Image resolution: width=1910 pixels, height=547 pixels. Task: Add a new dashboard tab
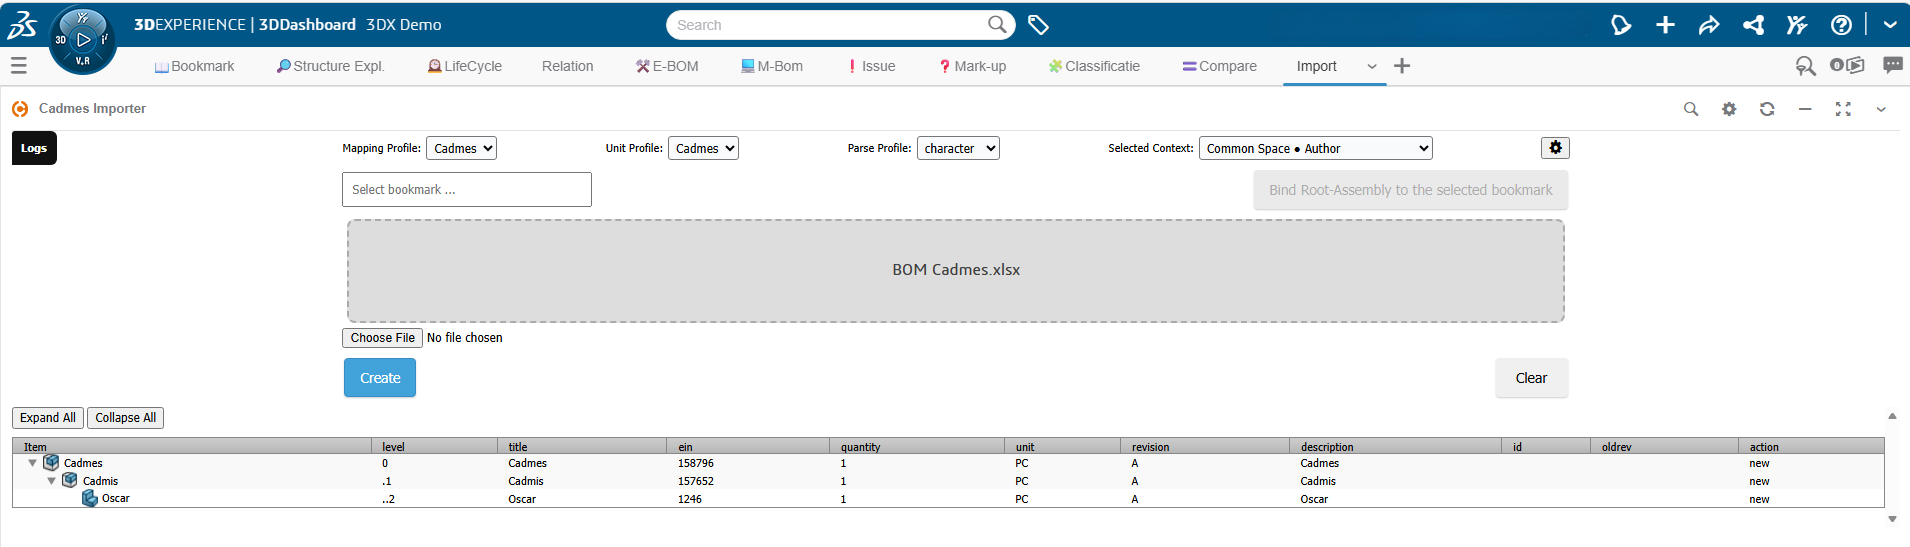tap(1402, 66)
